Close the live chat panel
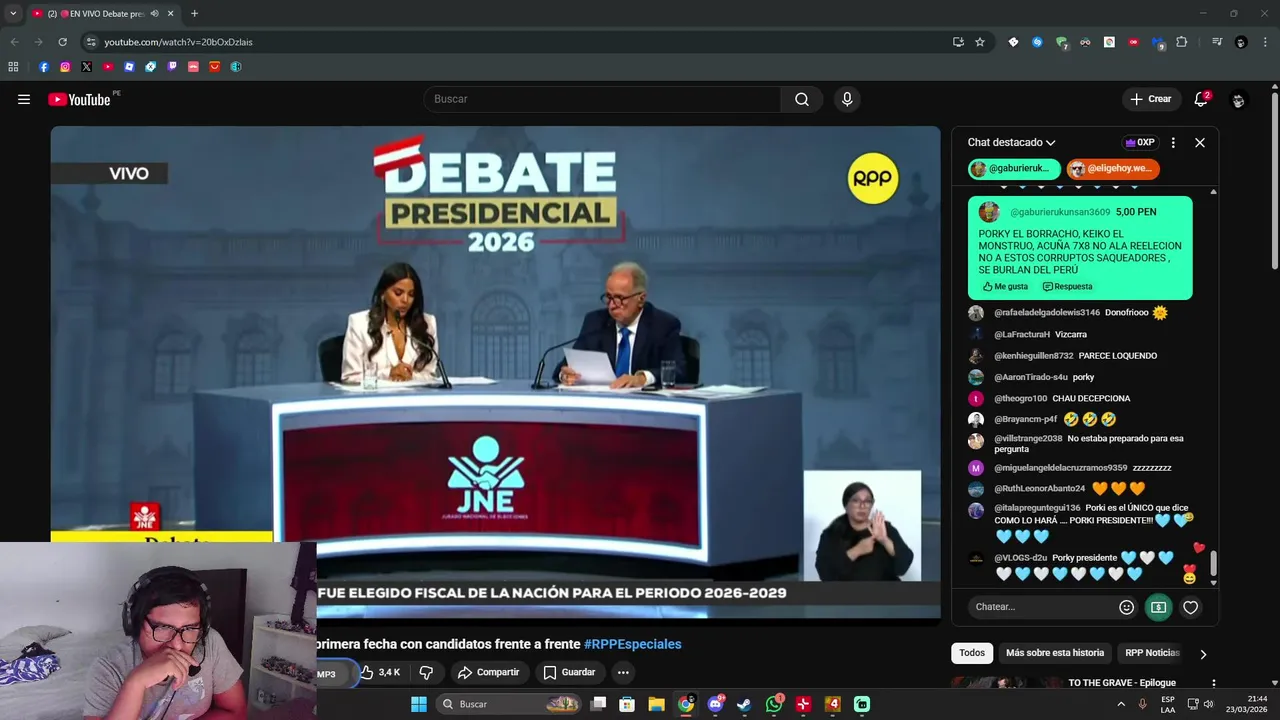The height and width of the screenshot is (720, 1280). click(x=1200, y=142)
